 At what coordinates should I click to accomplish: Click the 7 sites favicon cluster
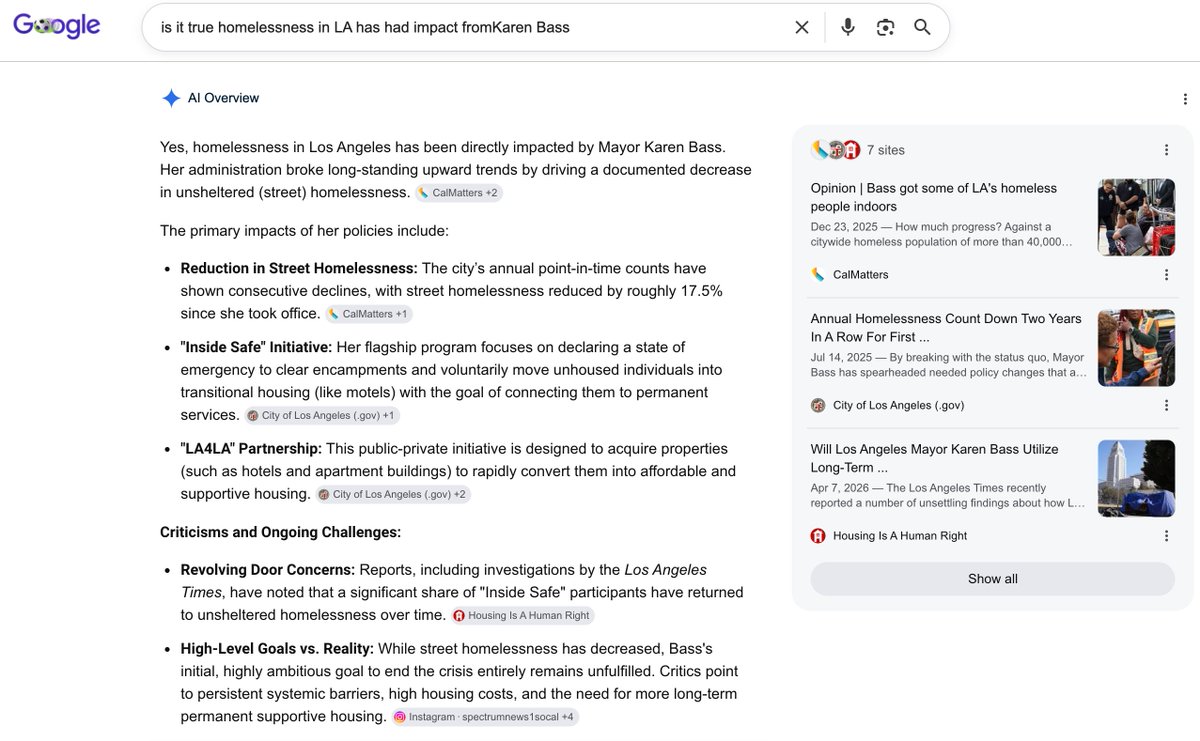[836, 150]
